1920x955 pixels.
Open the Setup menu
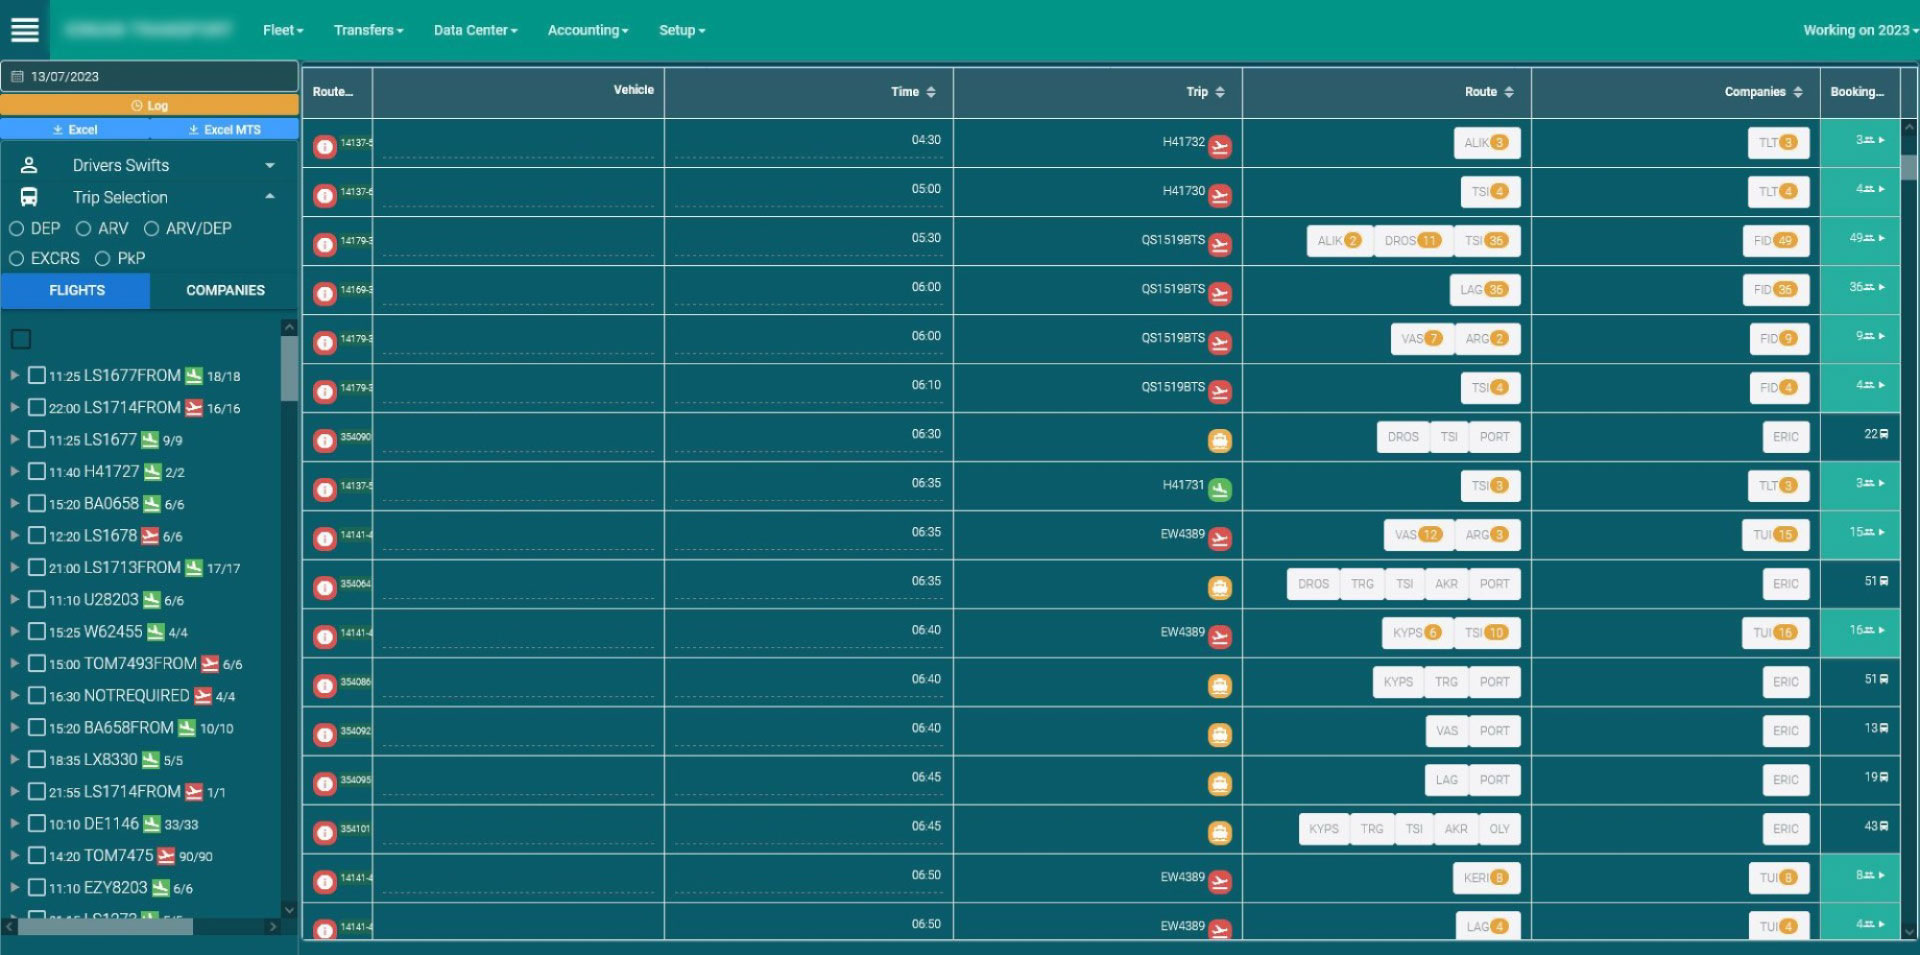point(682,30)
